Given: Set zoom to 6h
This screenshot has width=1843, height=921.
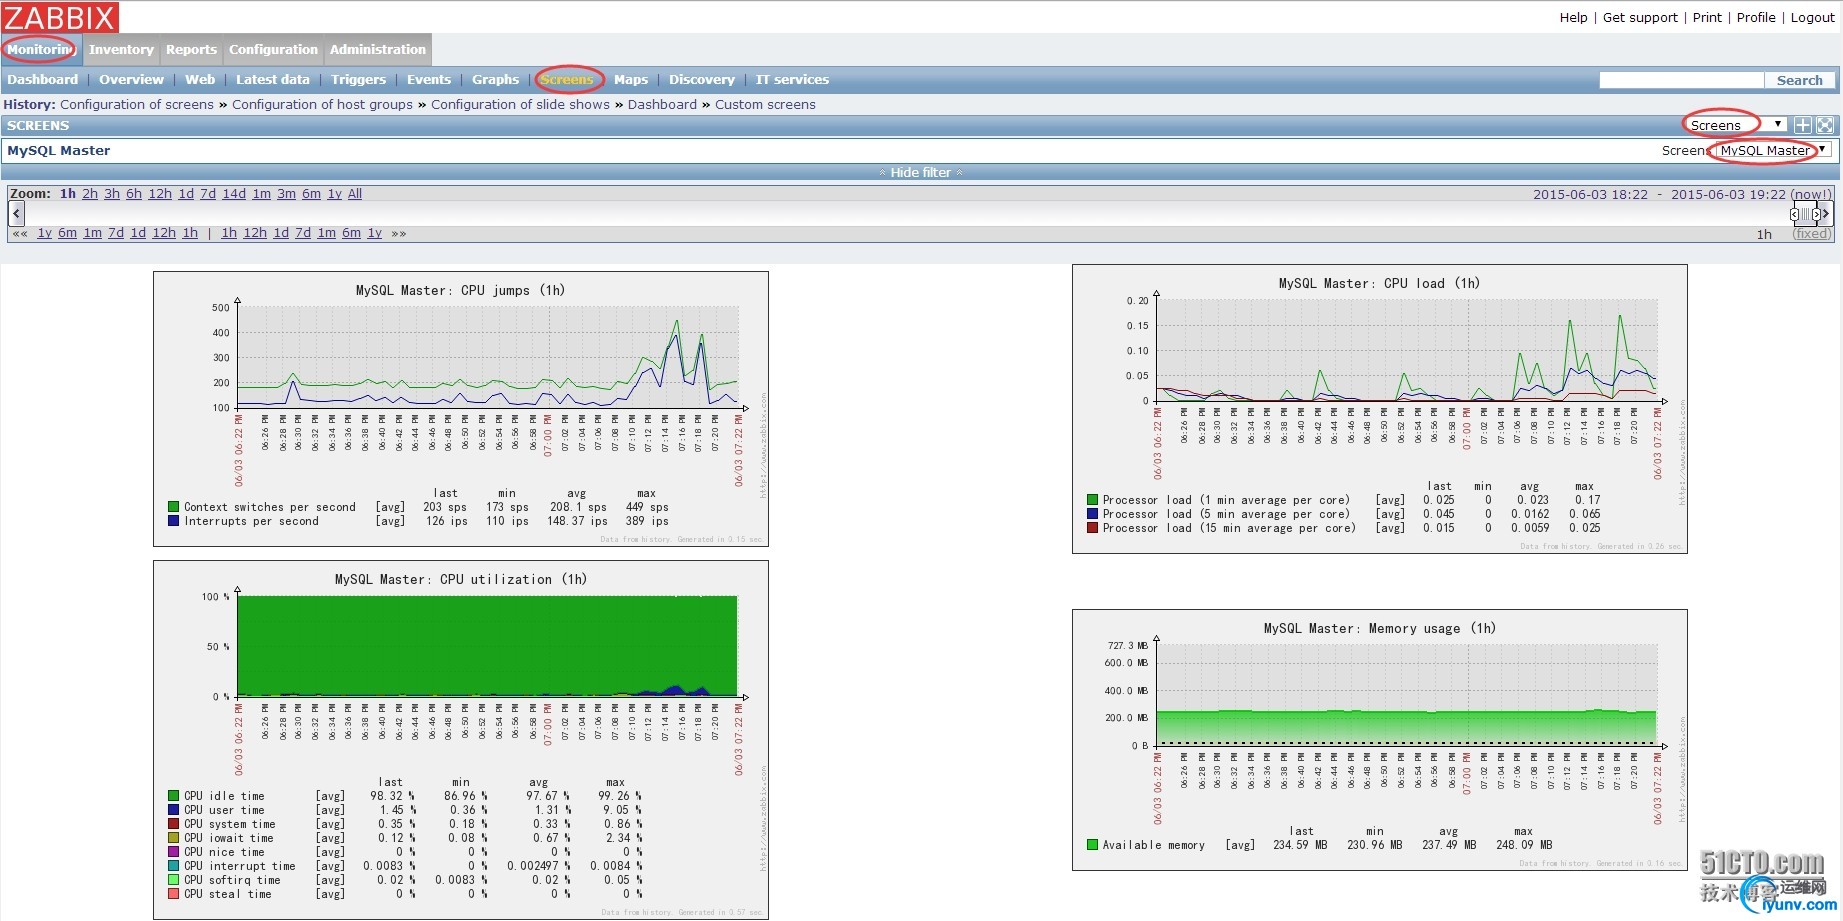Looking at the screenshot, I should click(134, 194).
